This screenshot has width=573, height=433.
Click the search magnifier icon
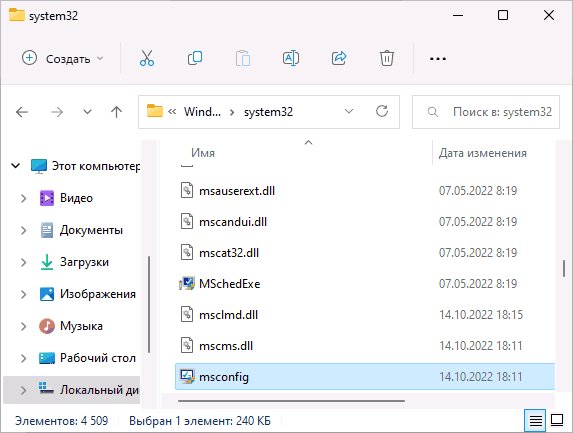click(x=433, y=112)
